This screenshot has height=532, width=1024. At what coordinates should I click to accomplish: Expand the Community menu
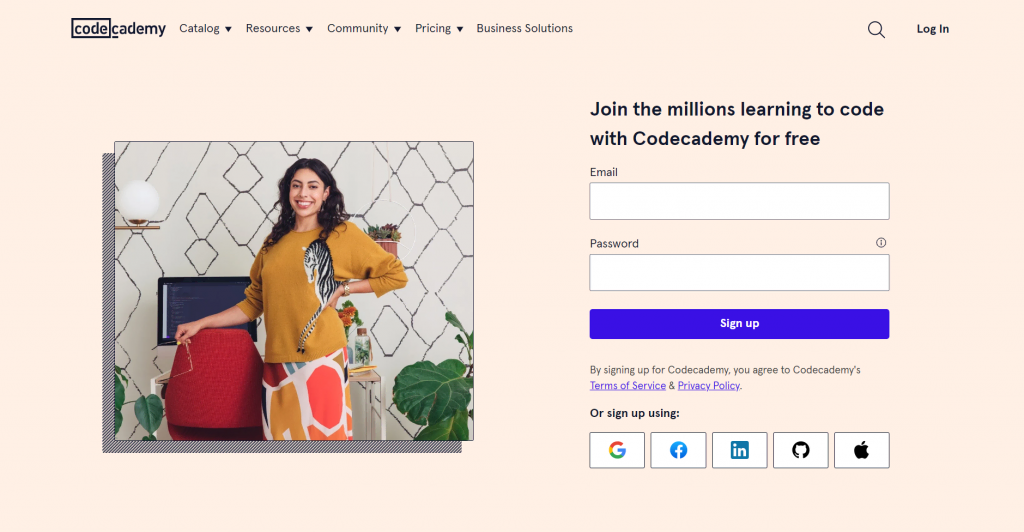[x=364, y=28]
